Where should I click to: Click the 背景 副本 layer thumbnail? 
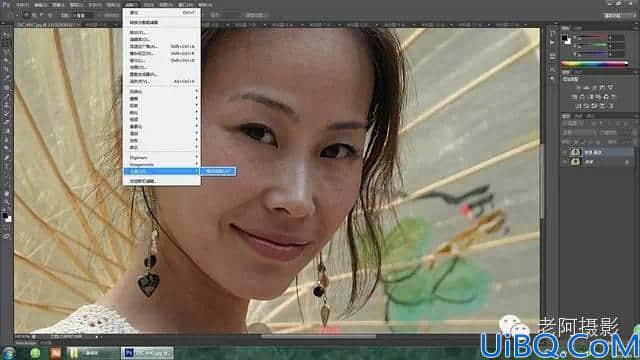575,152
